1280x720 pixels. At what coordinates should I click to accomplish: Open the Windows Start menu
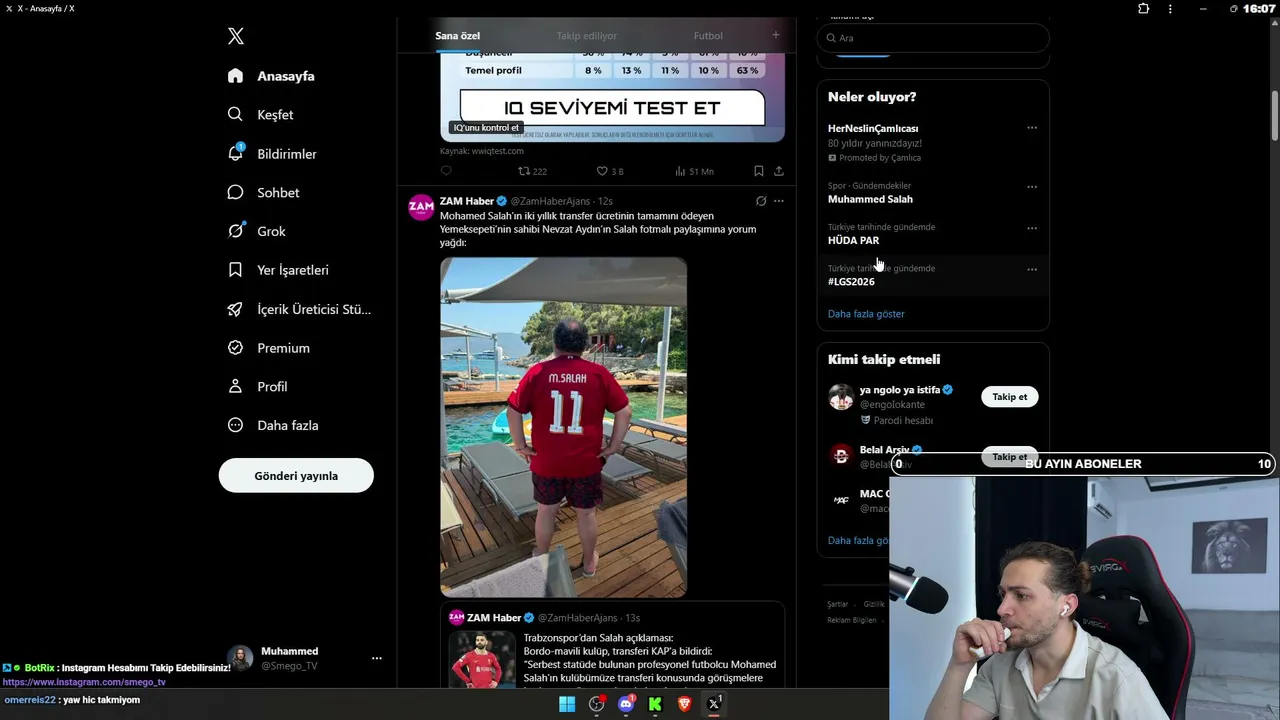click(567, 704)
